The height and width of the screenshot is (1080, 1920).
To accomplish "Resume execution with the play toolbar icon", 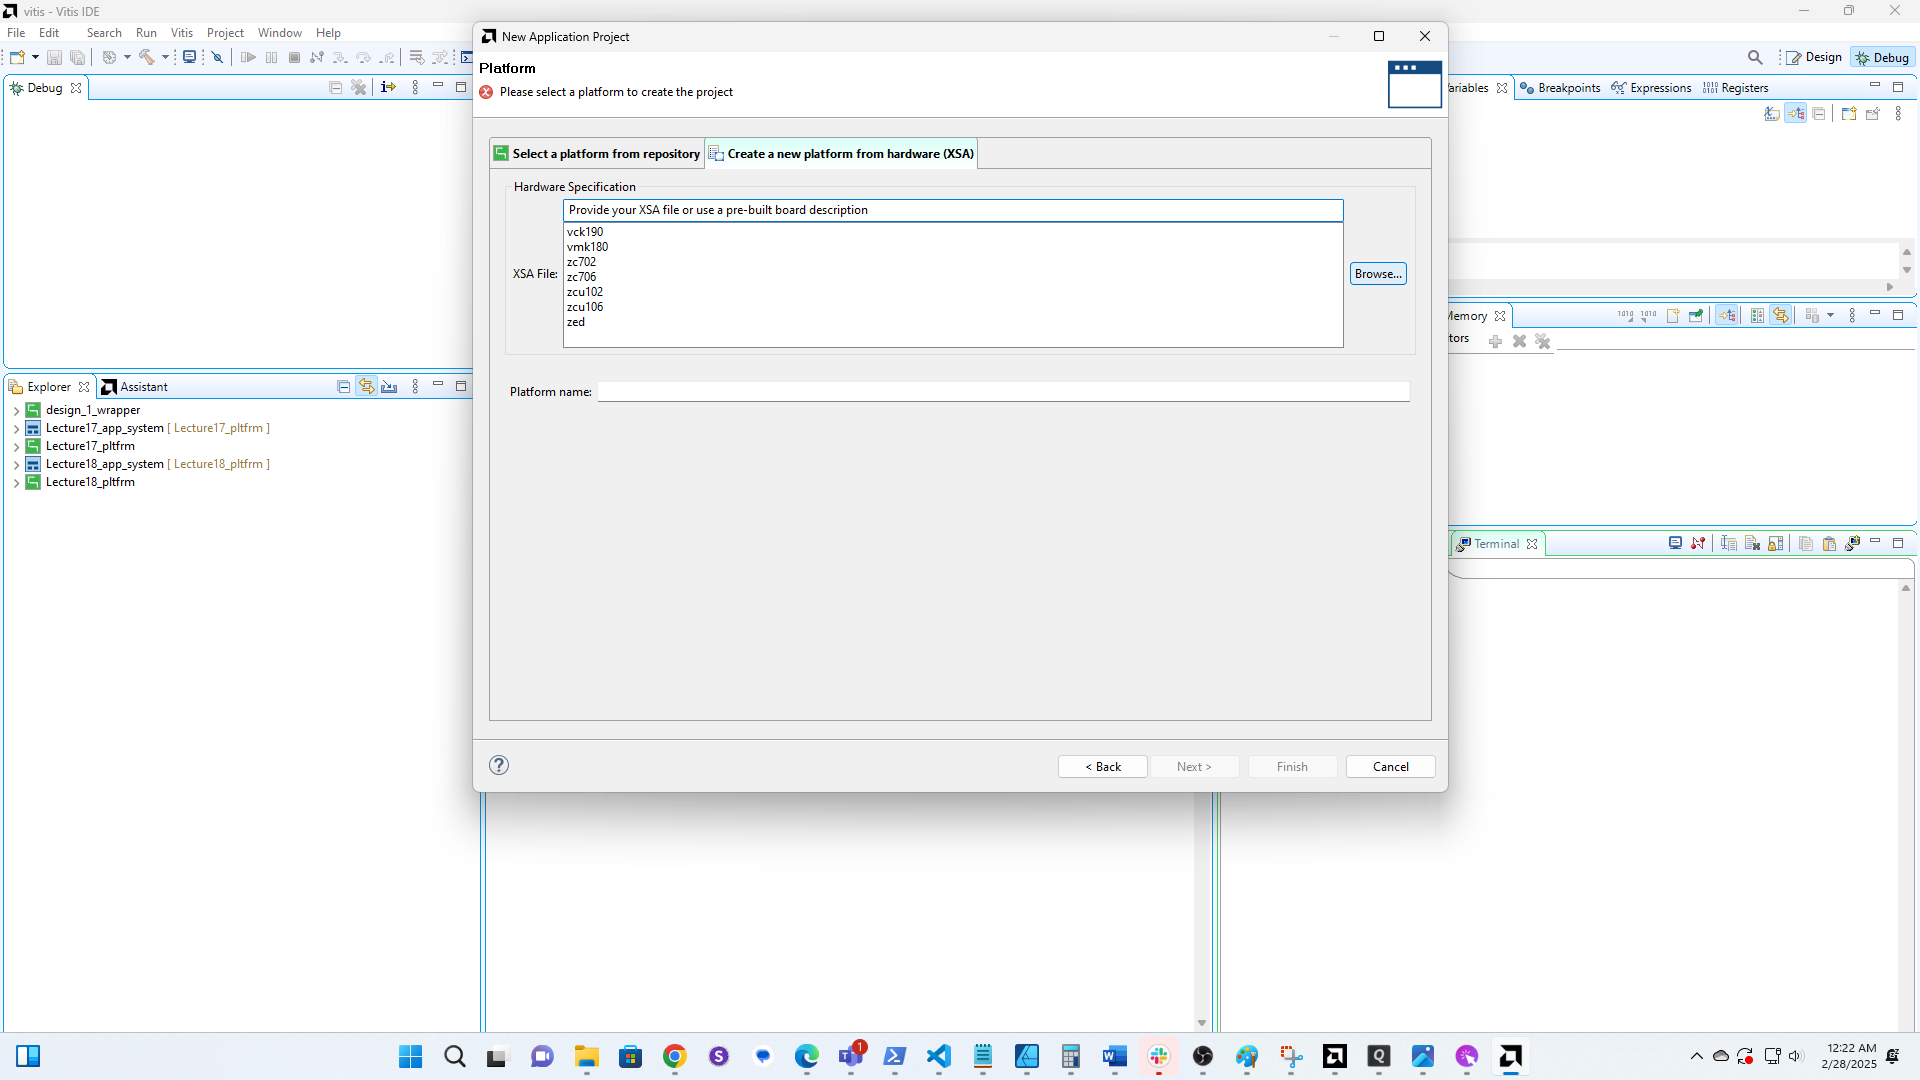I will pos(249,57).
